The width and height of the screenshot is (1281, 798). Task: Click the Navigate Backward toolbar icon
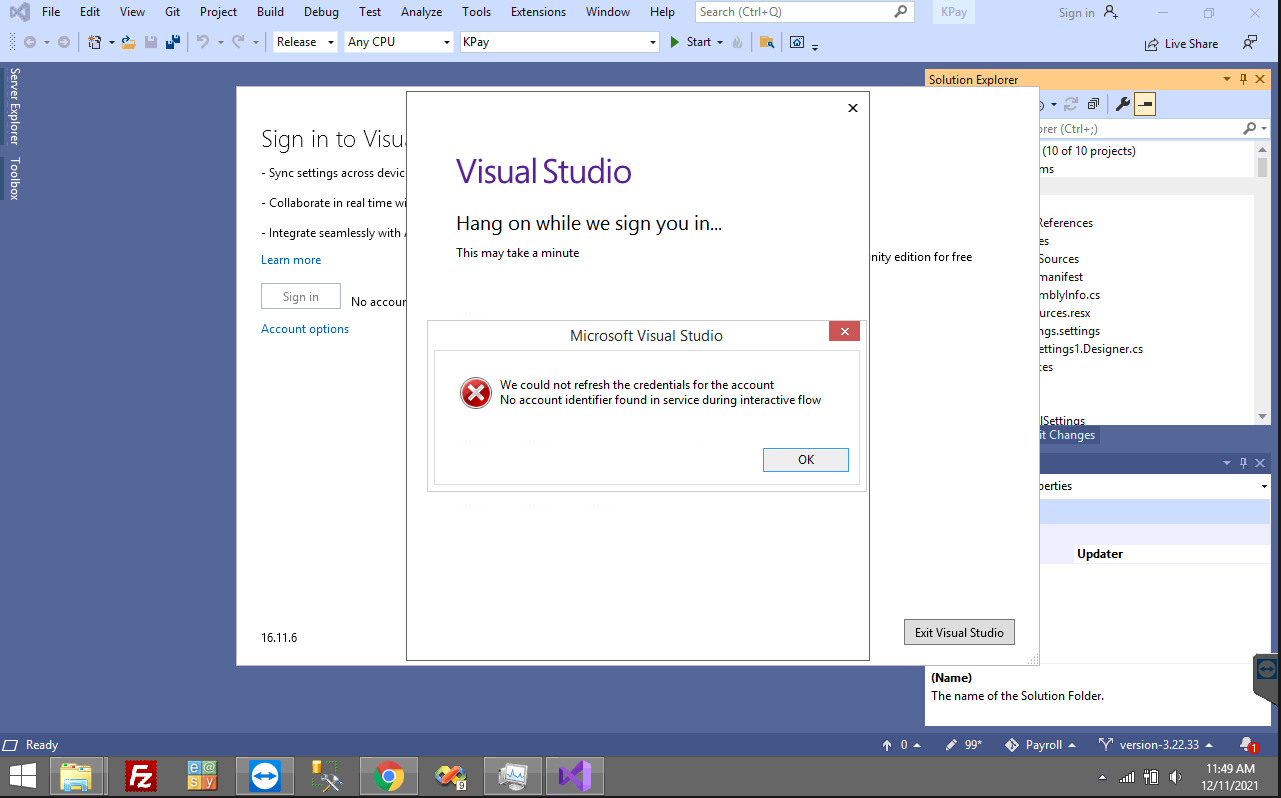click(30, 42)
